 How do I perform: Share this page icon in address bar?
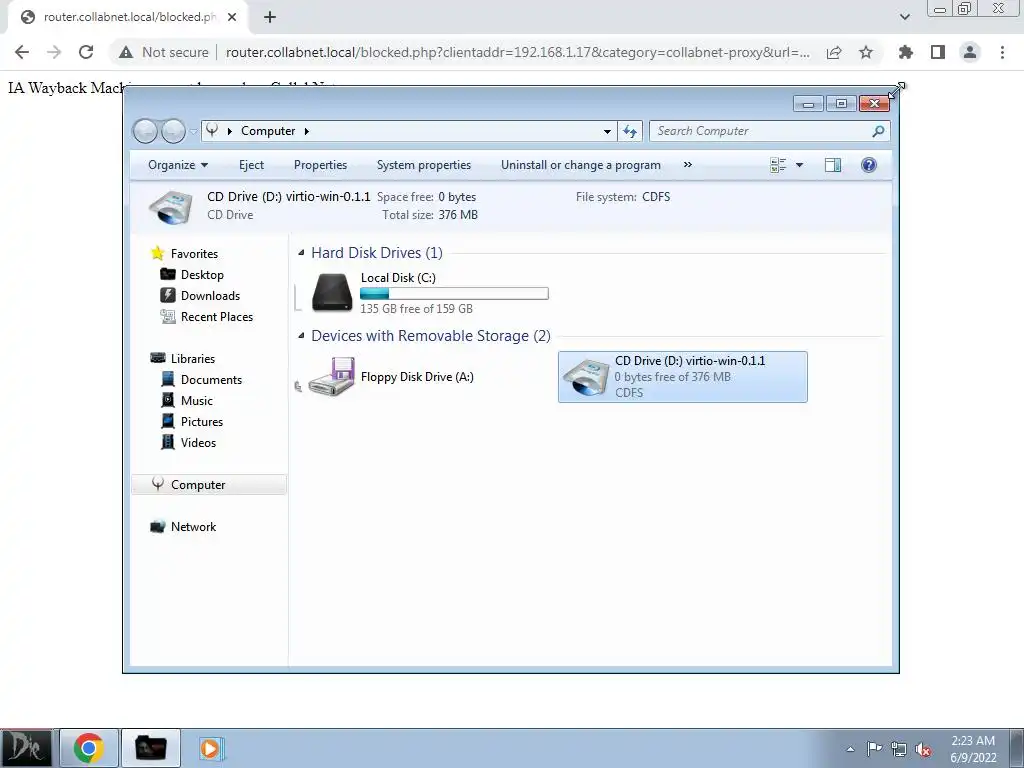click(x=834, y=52)
